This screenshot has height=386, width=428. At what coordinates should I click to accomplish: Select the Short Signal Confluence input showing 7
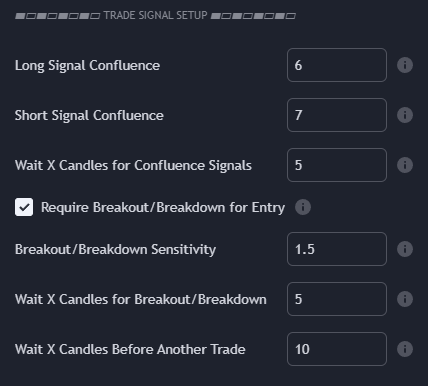337,115
